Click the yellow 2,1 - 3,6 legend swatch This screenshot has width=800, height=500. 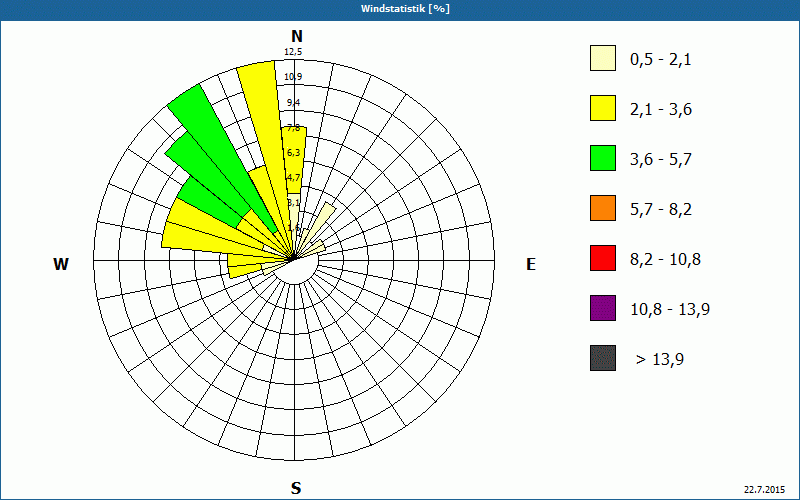tap(603, 108)
